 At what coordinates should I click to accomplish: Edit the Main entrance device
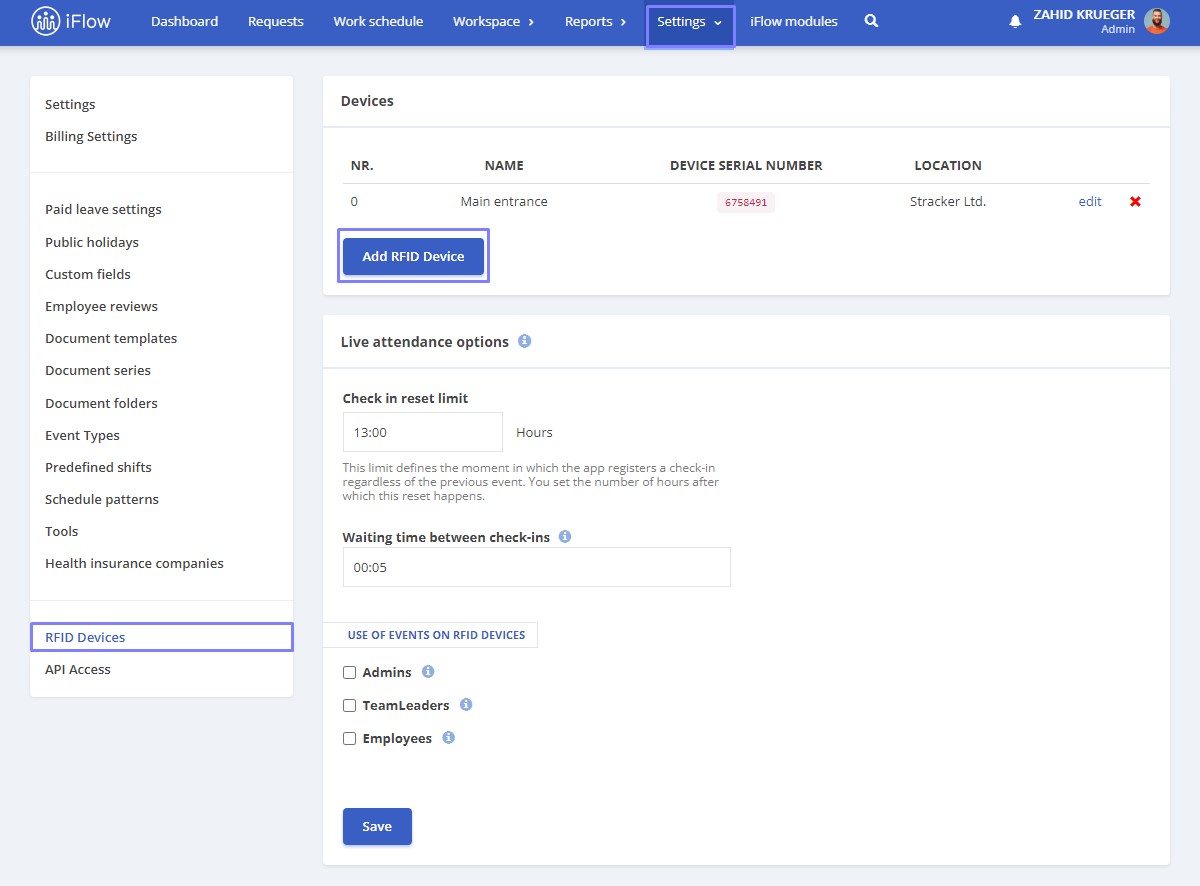pos(1090,202)
